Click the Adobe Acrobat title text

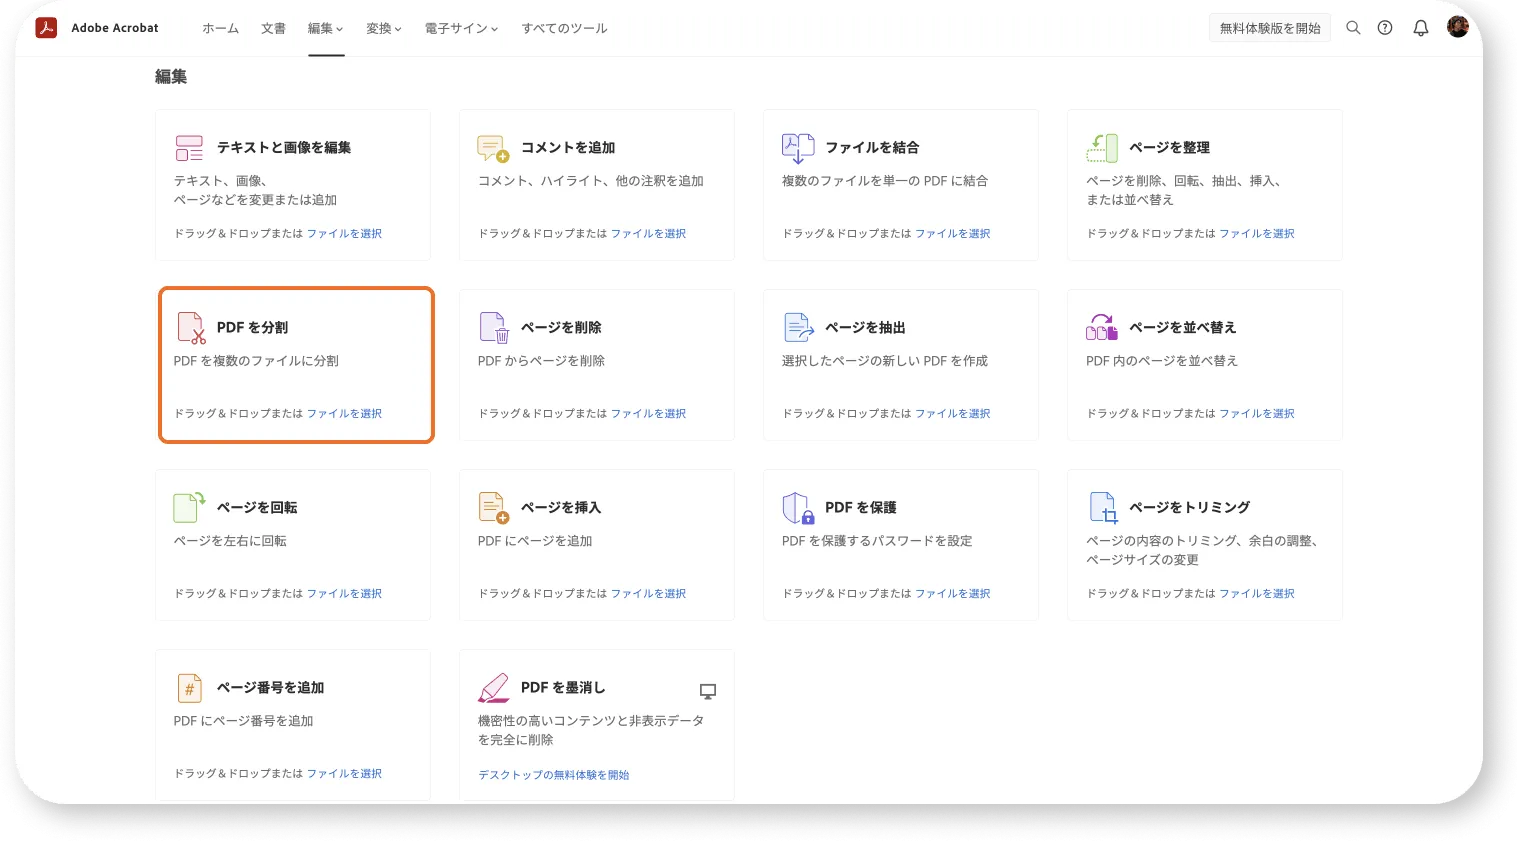pyautogui.click(x=115, y=28)
